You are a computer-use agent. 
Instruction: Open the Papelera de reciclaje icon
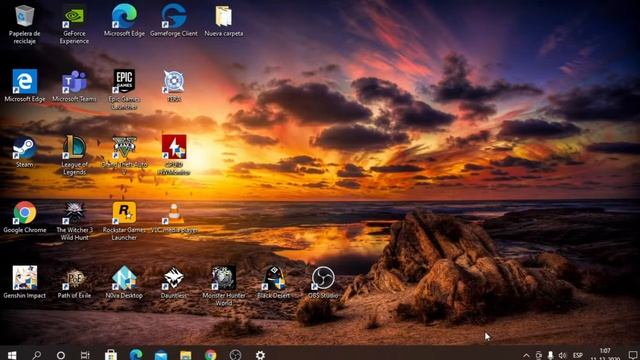24,24
